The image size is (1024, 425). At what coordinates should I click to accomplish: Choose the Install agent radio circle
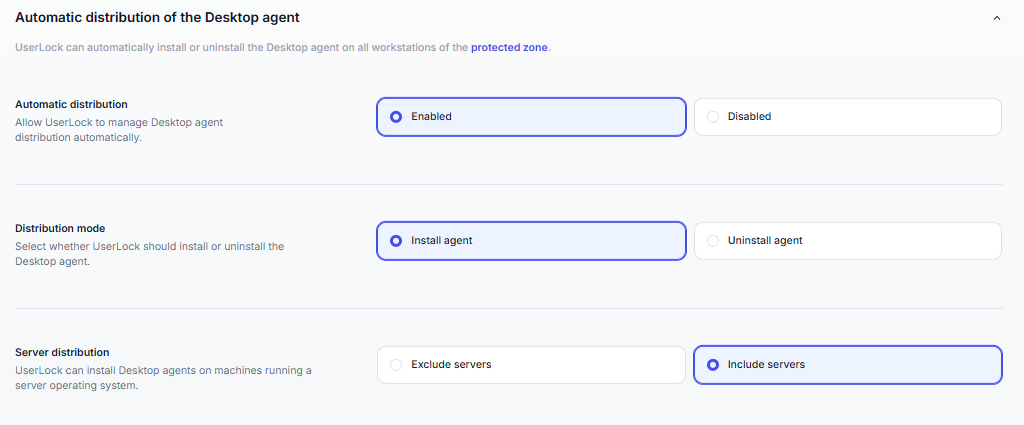tap(396, 241)
